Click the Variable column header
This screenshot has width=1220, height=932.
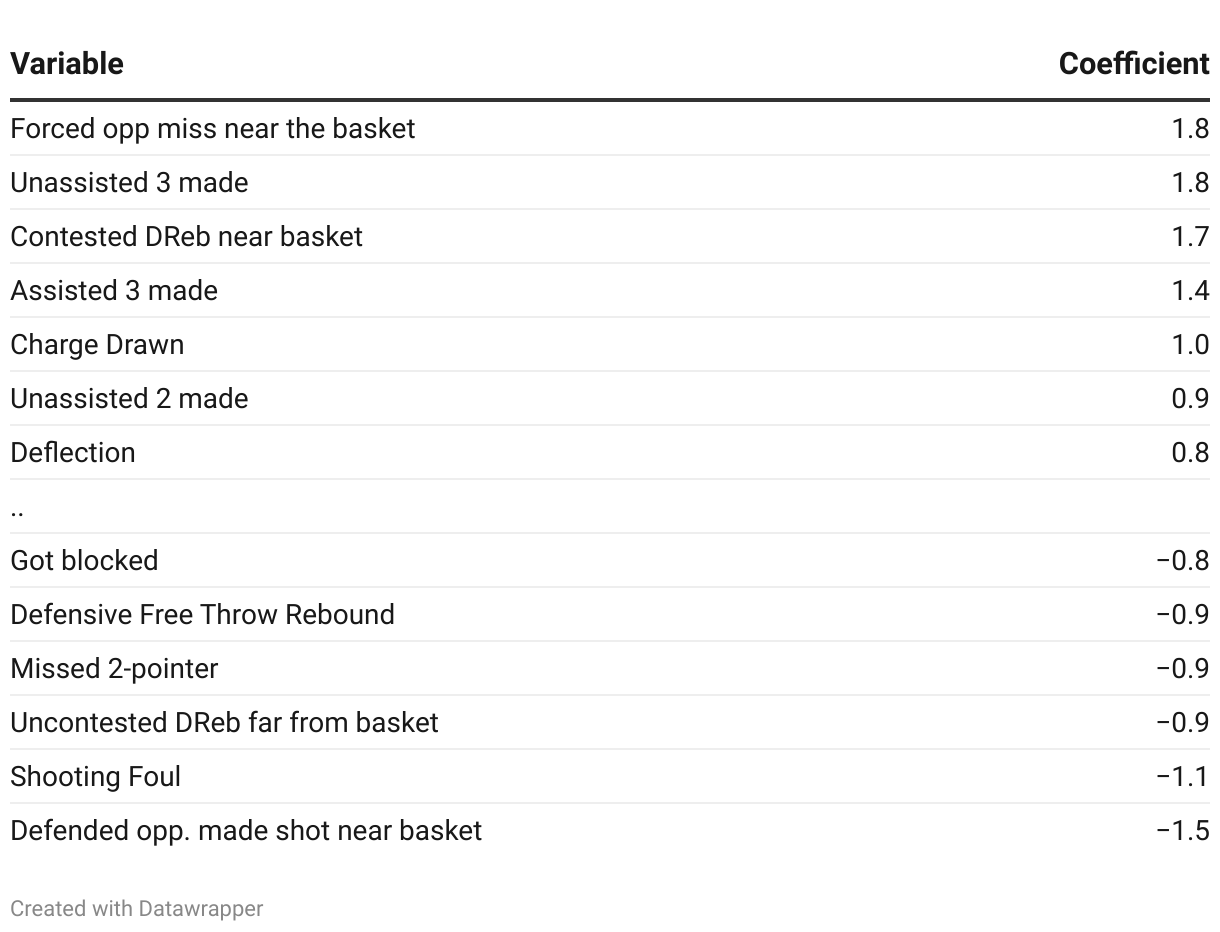tap(67, 64)
